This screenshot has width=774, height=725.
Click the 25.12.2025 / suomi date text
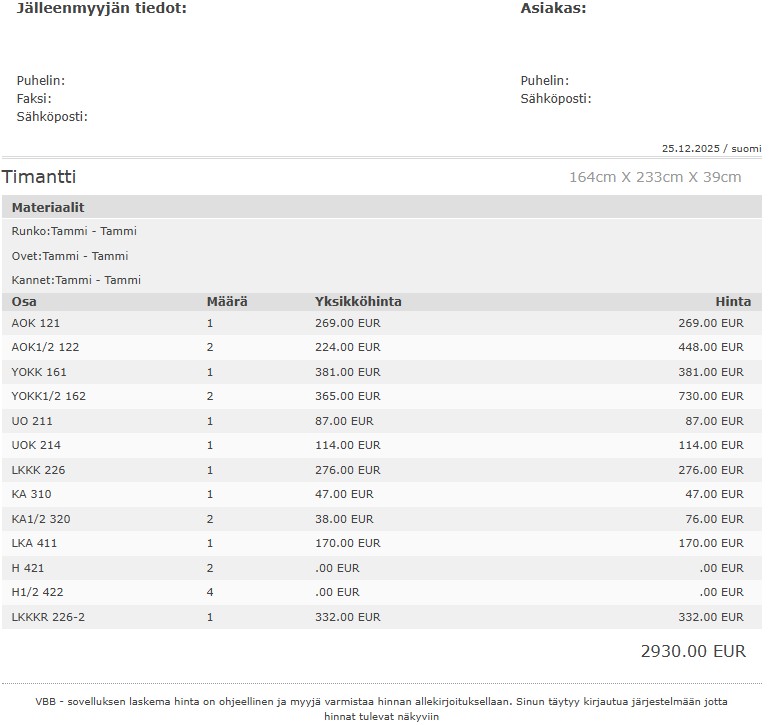point(711,149)
